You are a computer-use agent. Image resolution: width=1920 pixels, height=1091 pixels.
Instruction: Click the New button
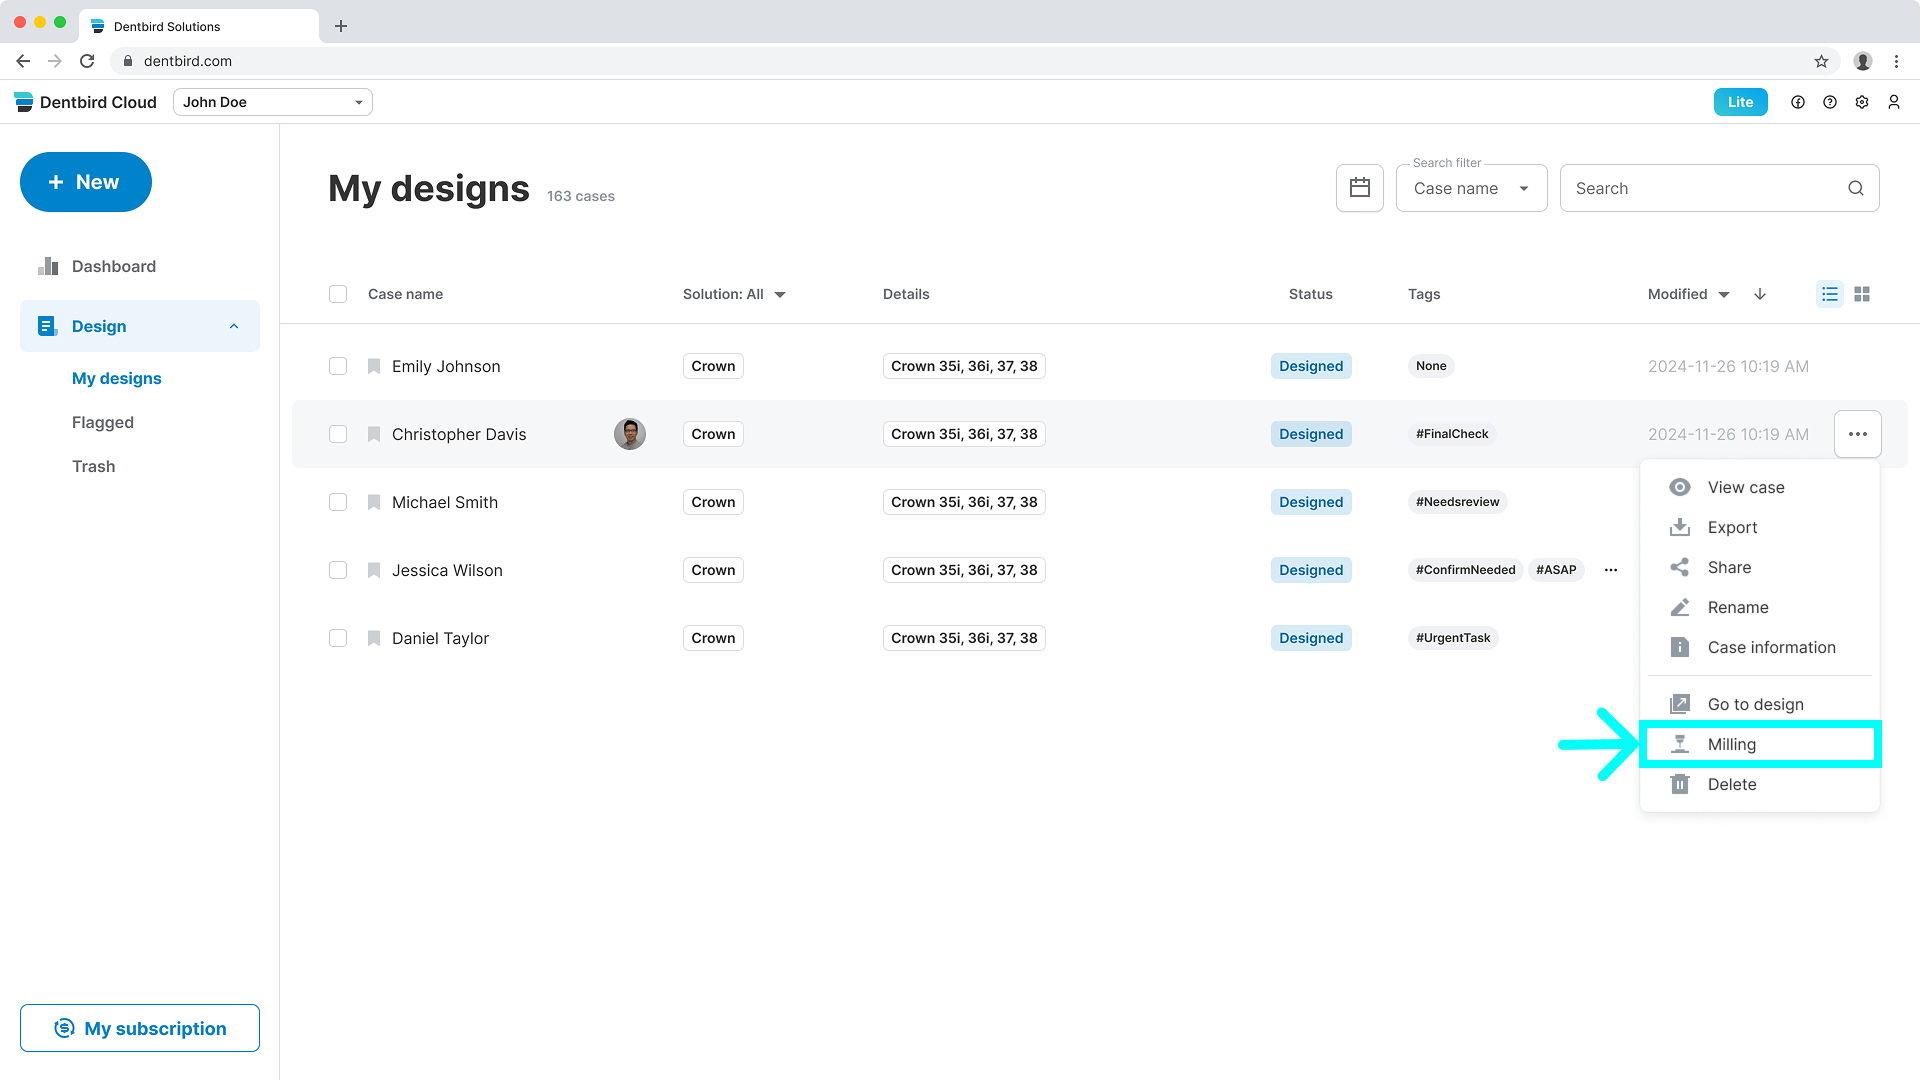point(85,182)
